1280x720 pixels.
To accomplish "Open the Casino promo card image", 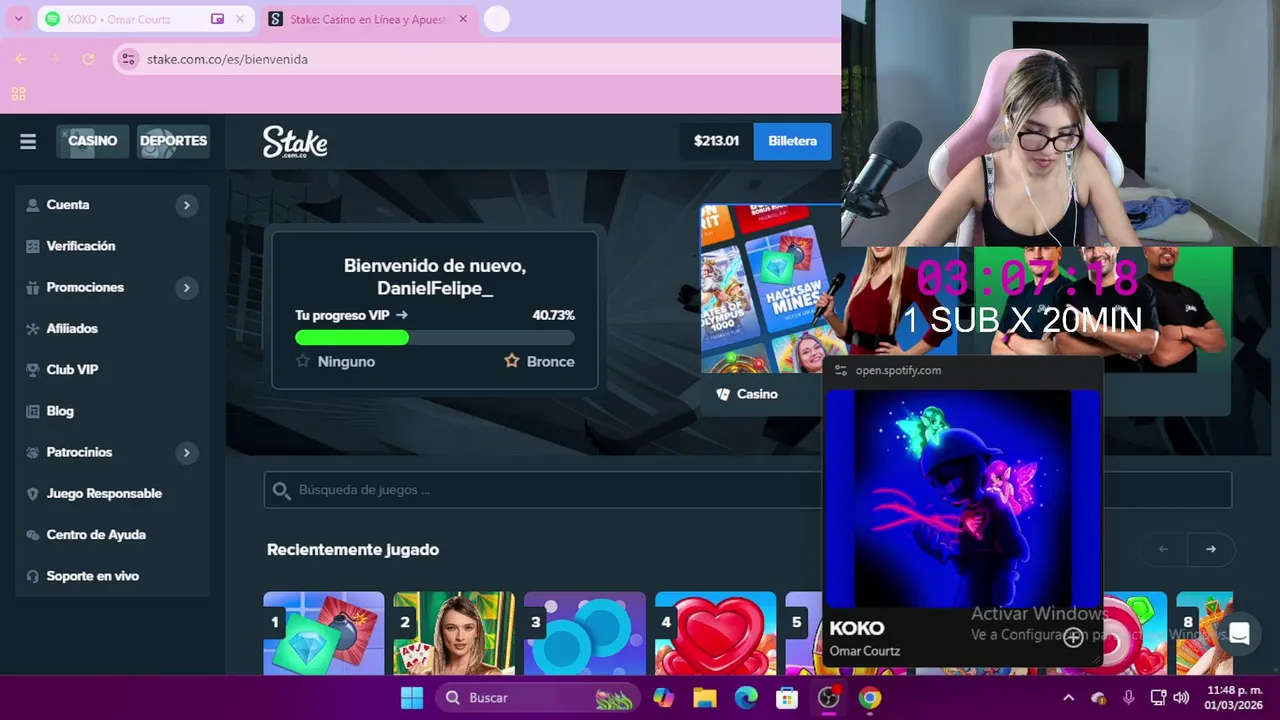I will click(770, 289).
